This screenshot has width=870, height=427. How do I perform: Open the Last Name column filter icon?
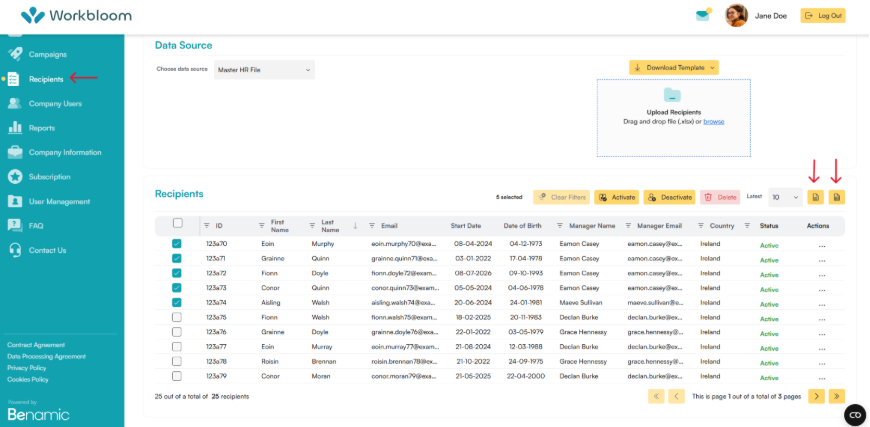pos(312,226)
